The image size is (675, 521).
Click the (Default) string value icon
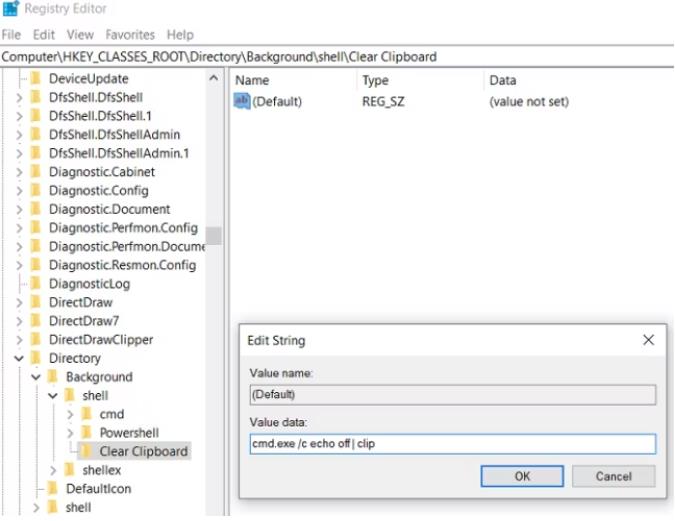[x=242, y=102]
